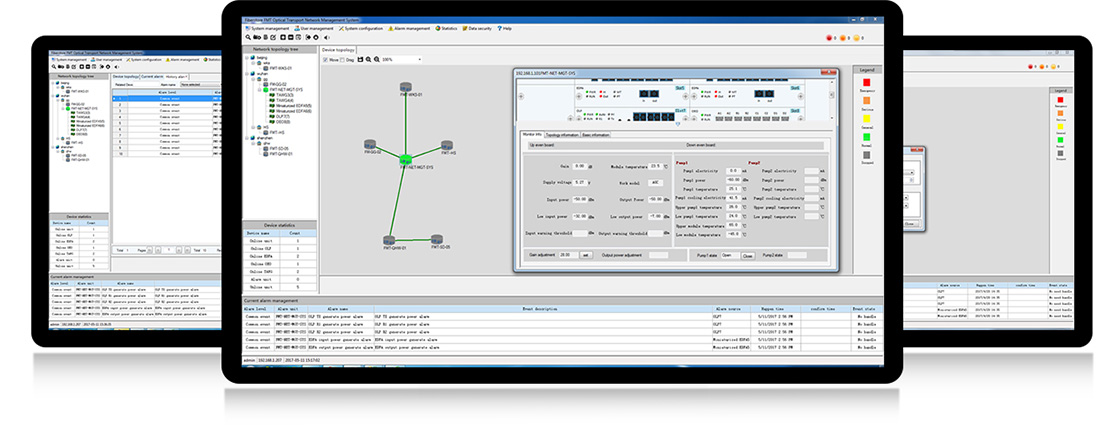Viewport: 1120px width, 433px height.
Task: Click the search icon in left window toolbar
Action: click(54, 66)
